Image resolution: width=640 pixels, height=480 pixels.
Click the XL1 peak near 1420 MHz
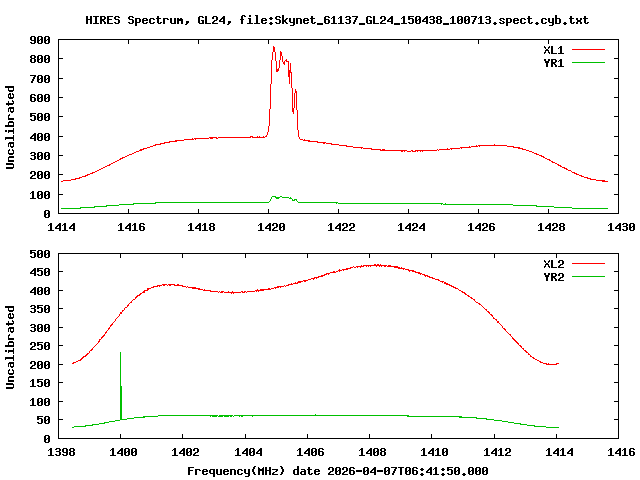click(x=274, y=48)
